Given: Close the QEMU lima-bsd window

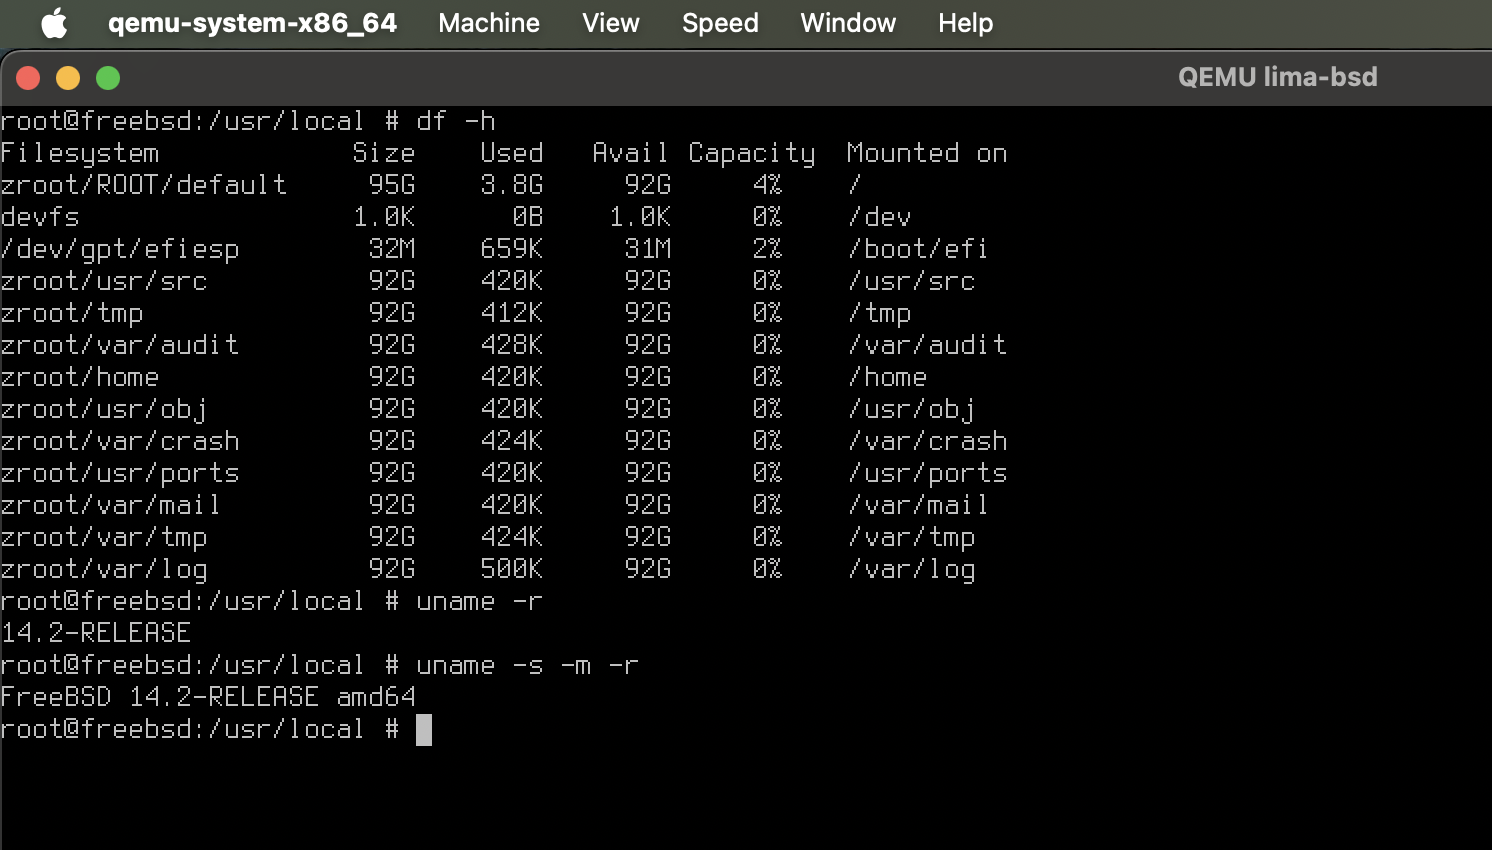Looking at the screenshot, I should coord(28,78).
